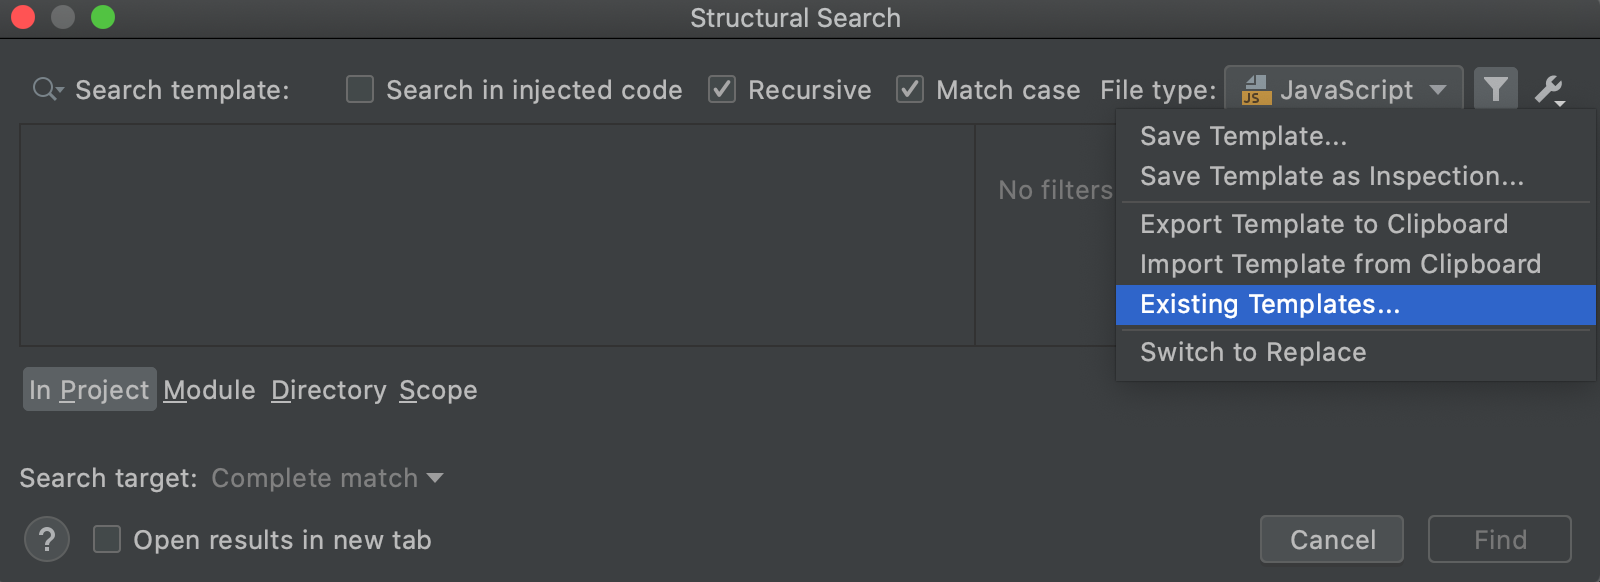
Task: Select Switch to Replace option
Action: 1253,352
